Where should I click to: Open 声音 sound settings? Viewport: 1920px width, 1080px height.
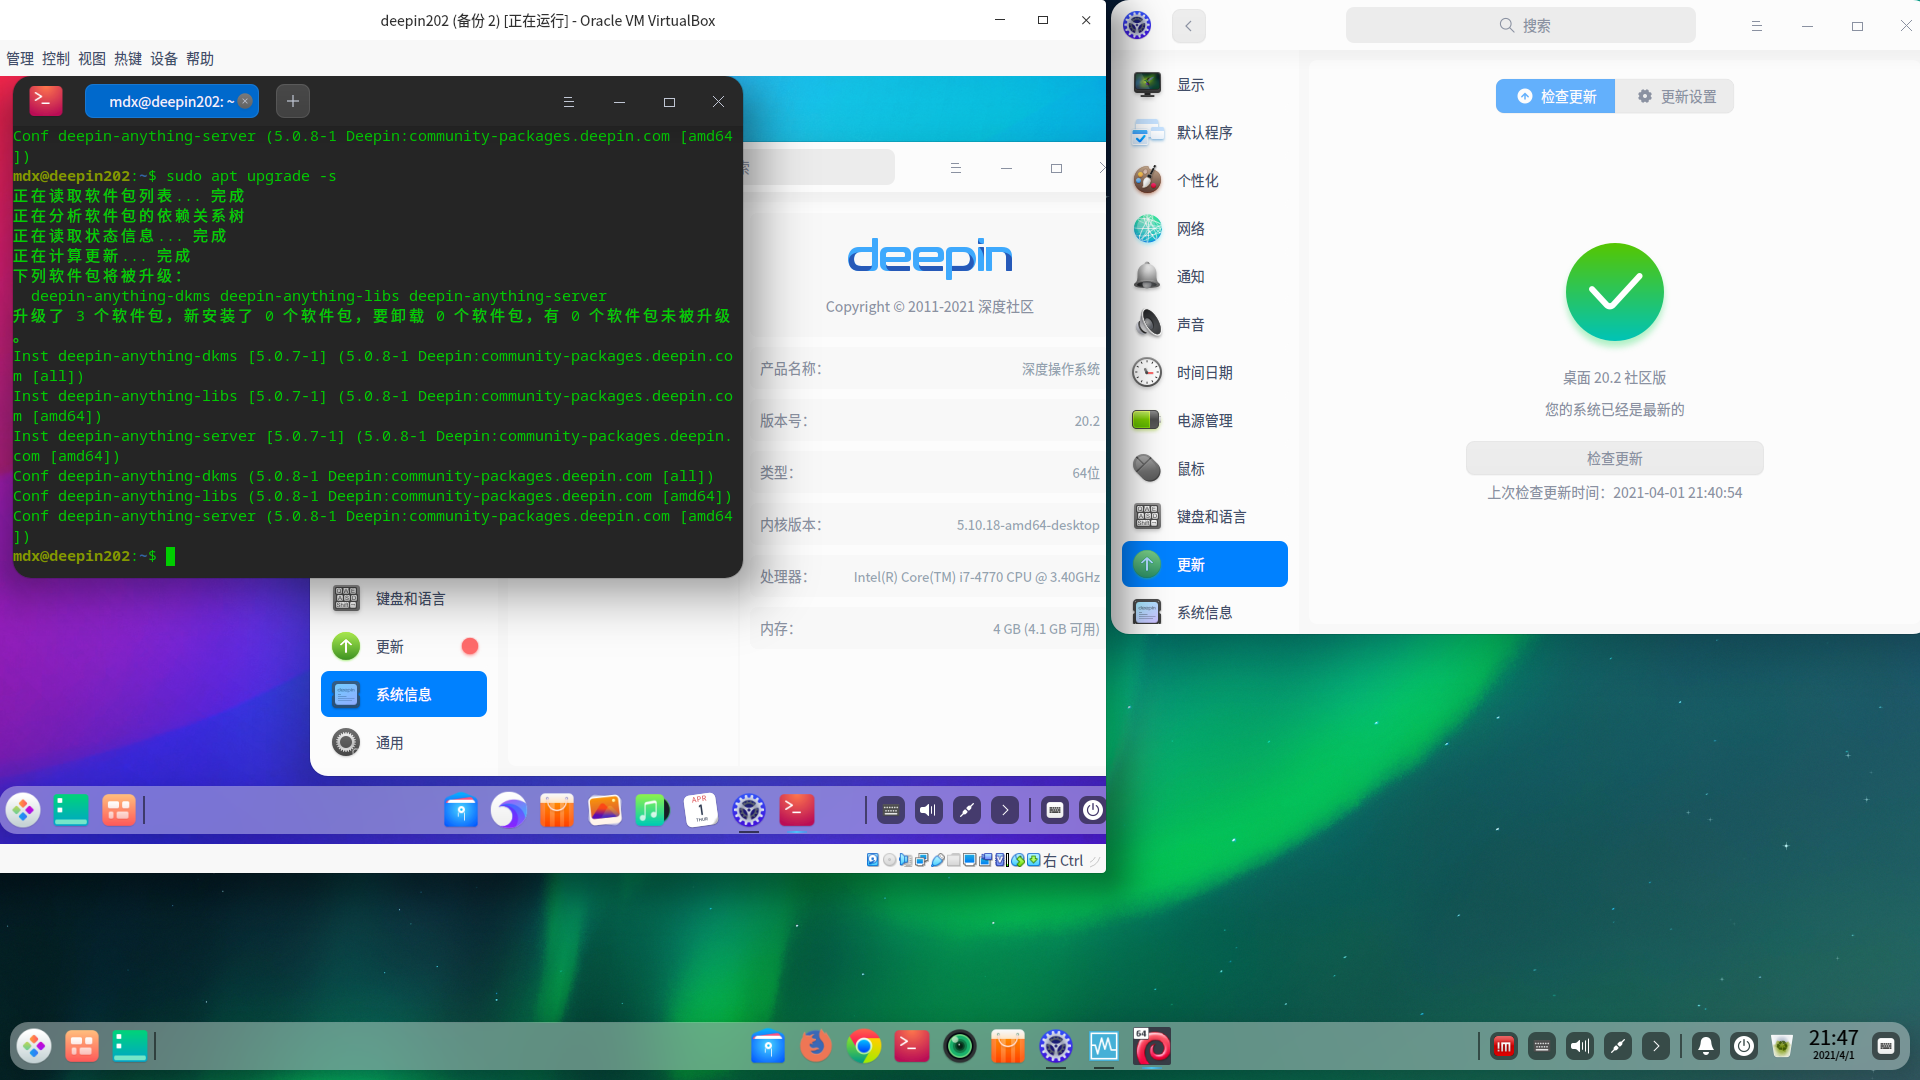coord(1190,325)
